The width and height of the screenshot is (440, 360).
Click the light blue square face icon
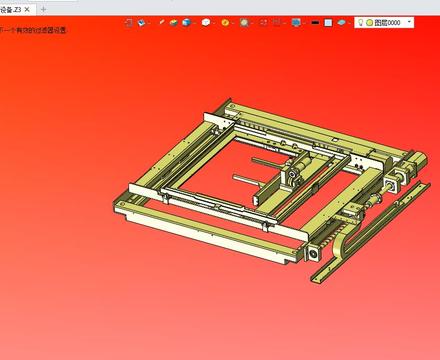328,23
